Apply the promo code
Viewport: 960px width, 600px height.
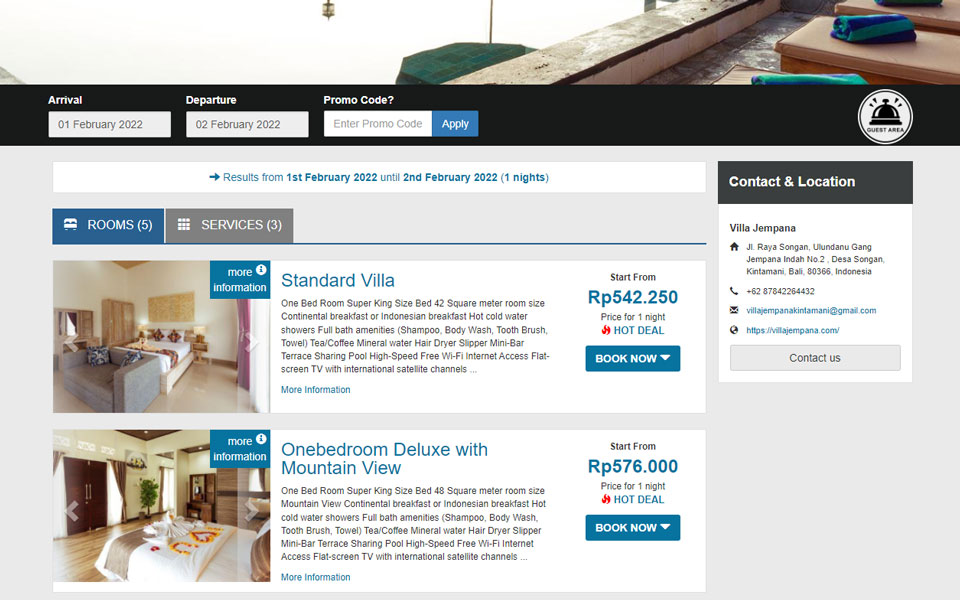point(455,124)
